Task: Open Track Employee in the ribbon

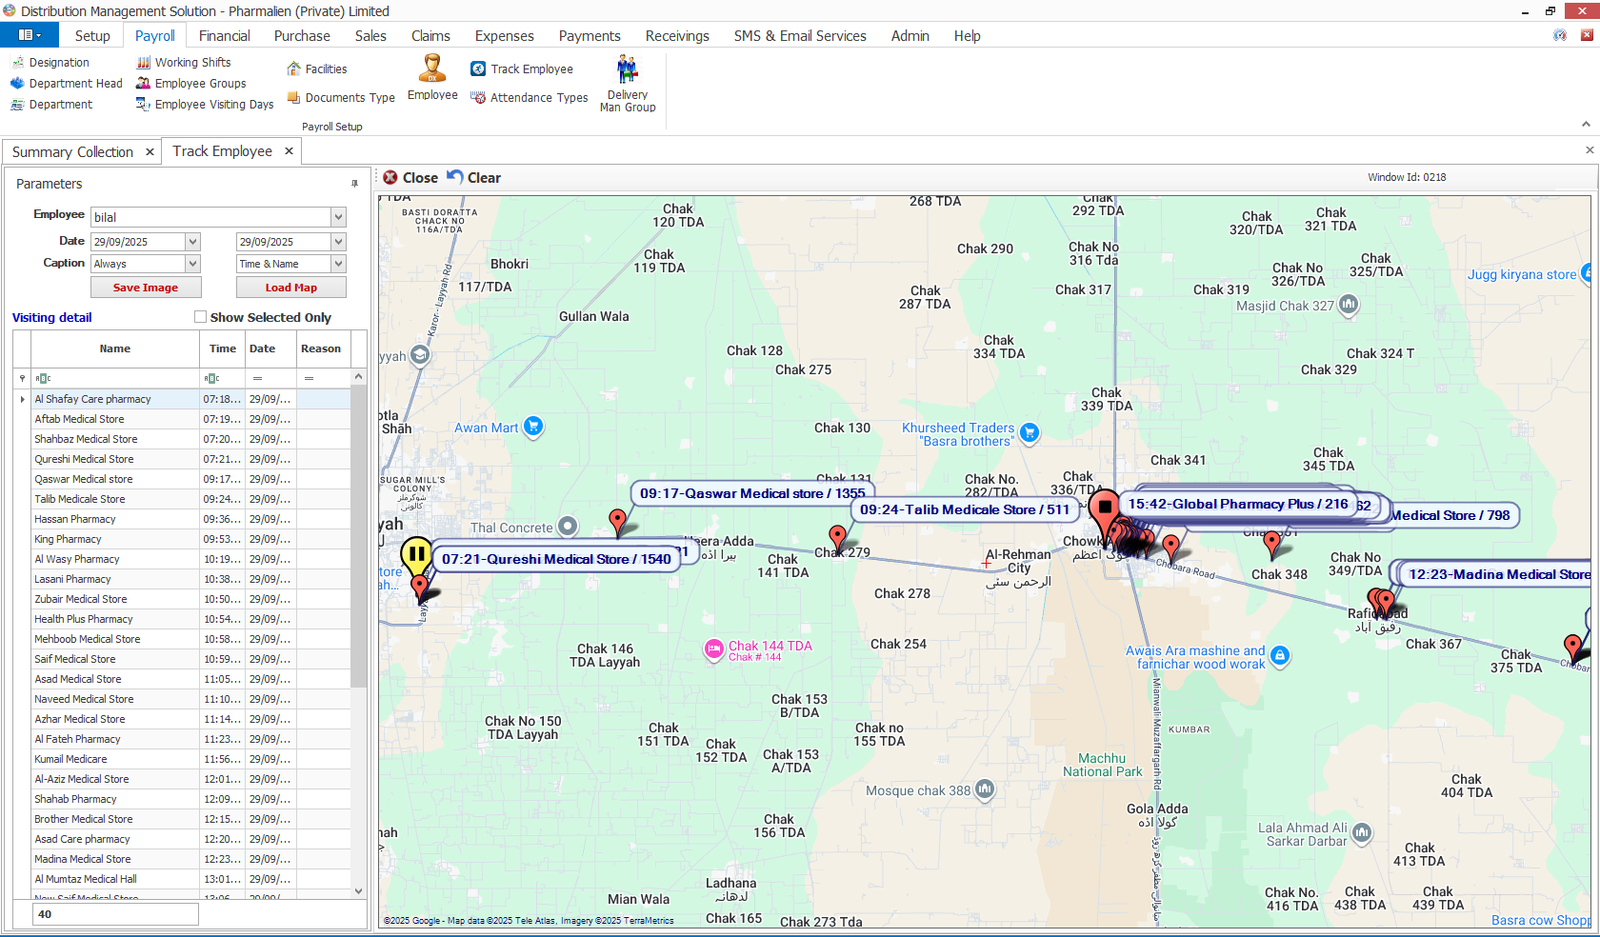Action: [x=478, y=69]
